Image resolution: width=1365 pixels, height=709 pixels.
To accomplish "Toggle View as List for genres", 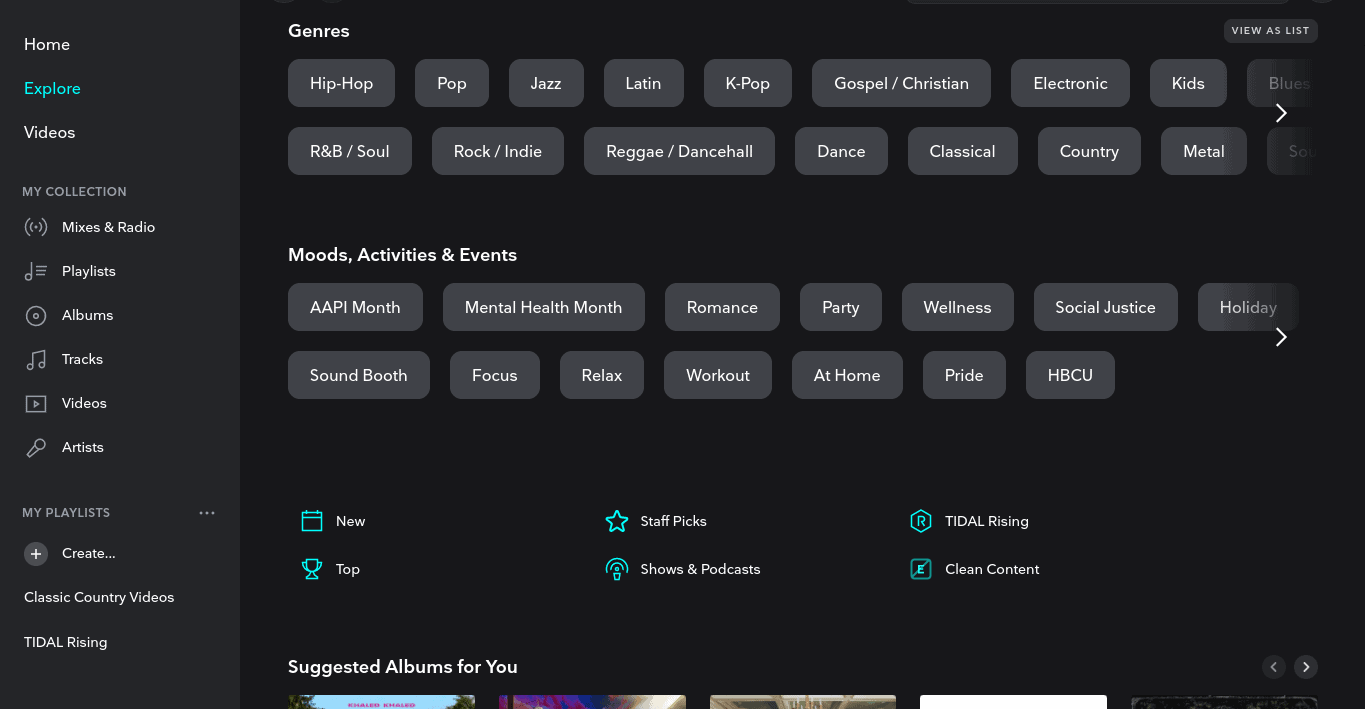I will (1270, 31).
